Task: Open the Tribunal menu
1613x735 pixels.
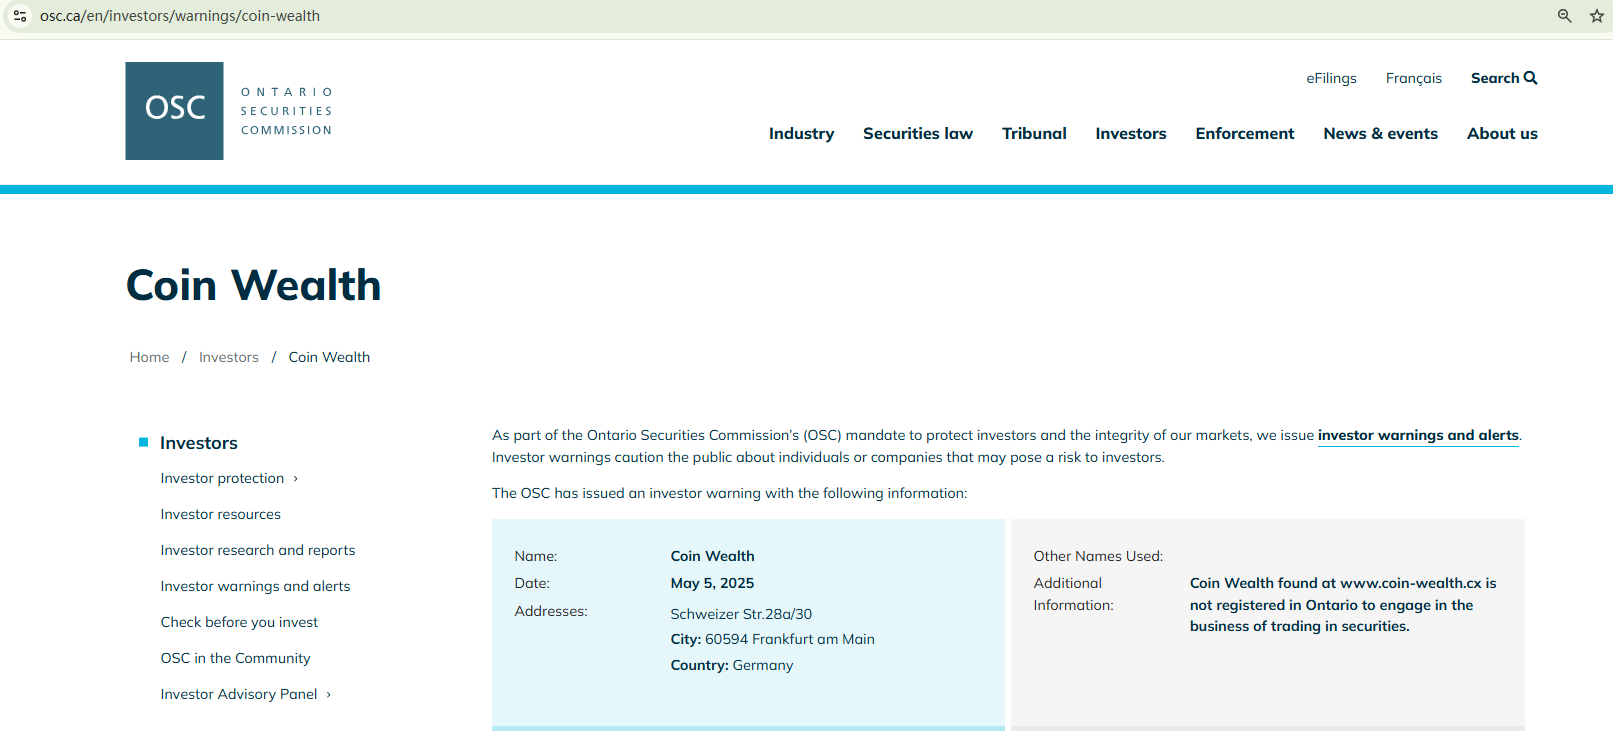Action: pyautogui.click(x=1034, y=134)
